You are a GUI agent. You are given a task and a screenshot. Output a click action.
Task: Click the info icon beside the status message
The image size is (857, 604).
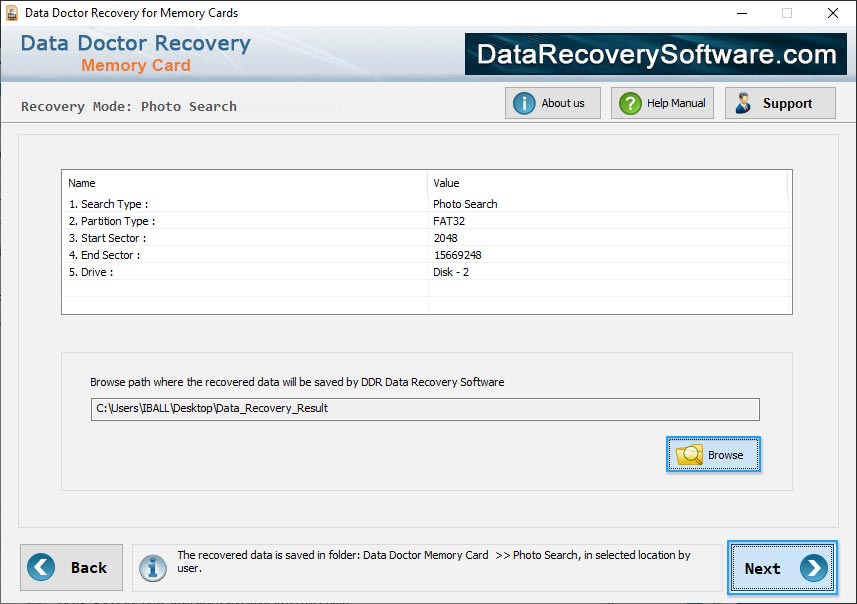coord(153,568)
